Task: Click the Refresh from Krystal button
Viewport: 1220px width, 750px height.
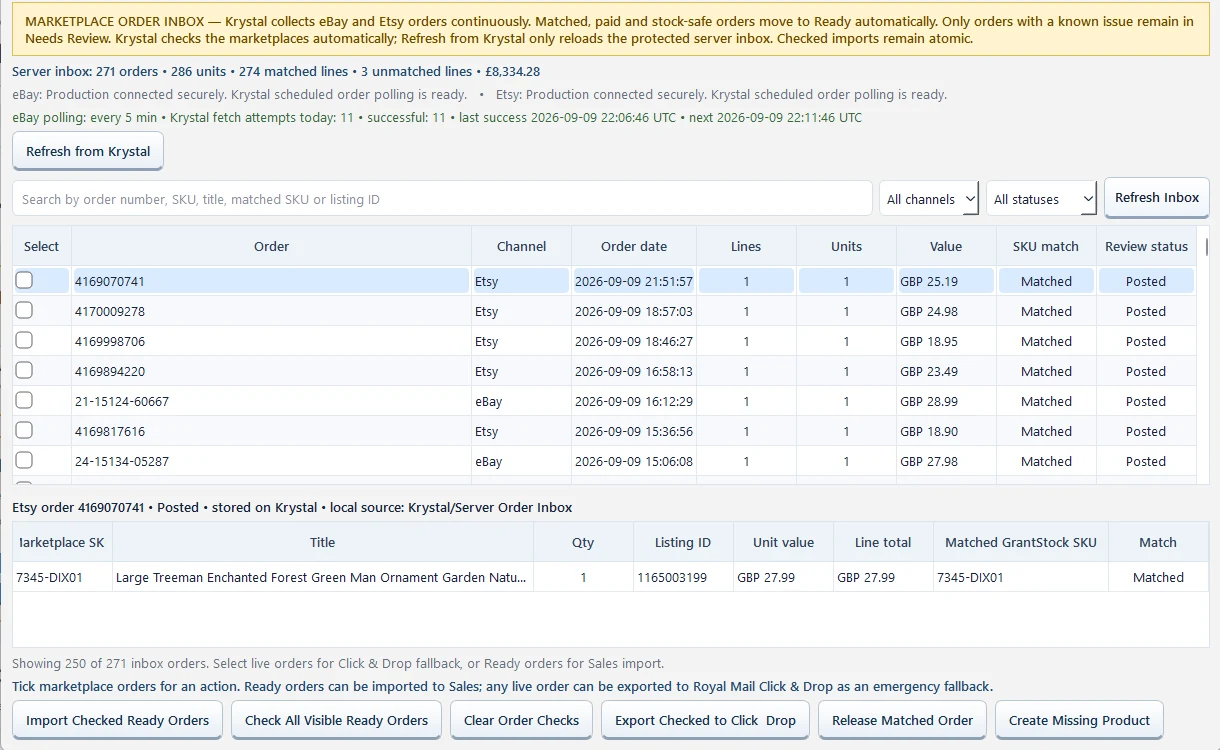Action: point(88,152)
